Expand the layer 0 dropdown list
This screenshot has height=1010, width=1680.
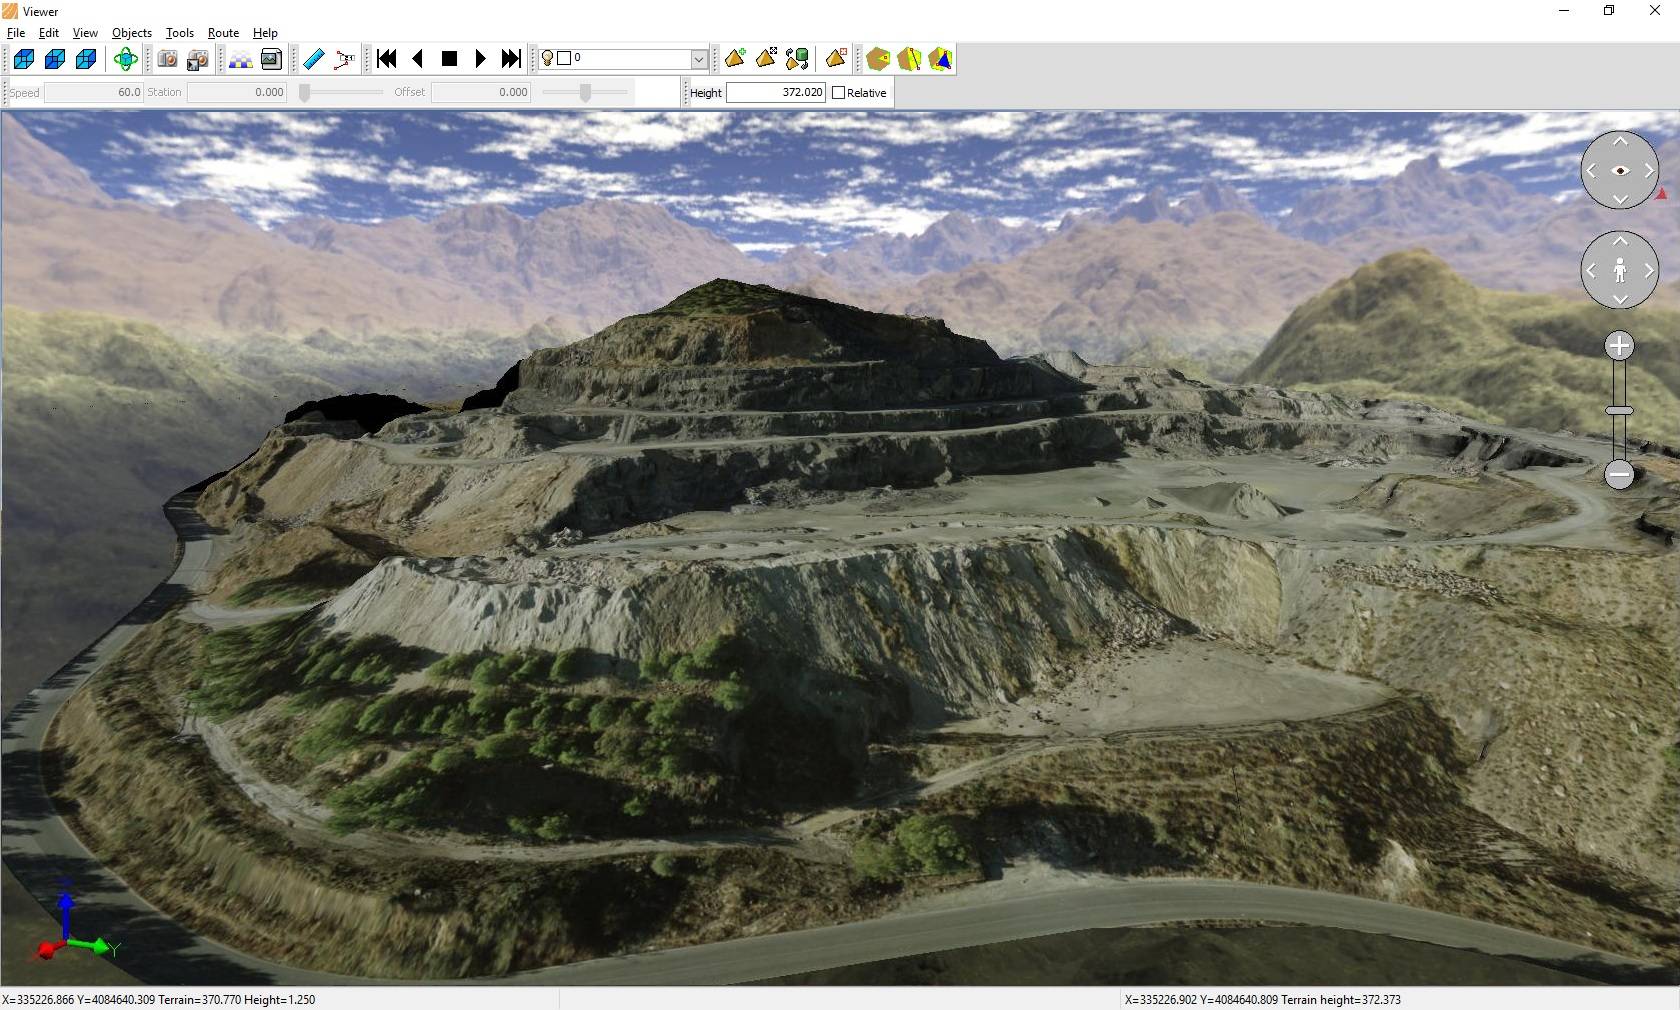(x=699, y=59)
